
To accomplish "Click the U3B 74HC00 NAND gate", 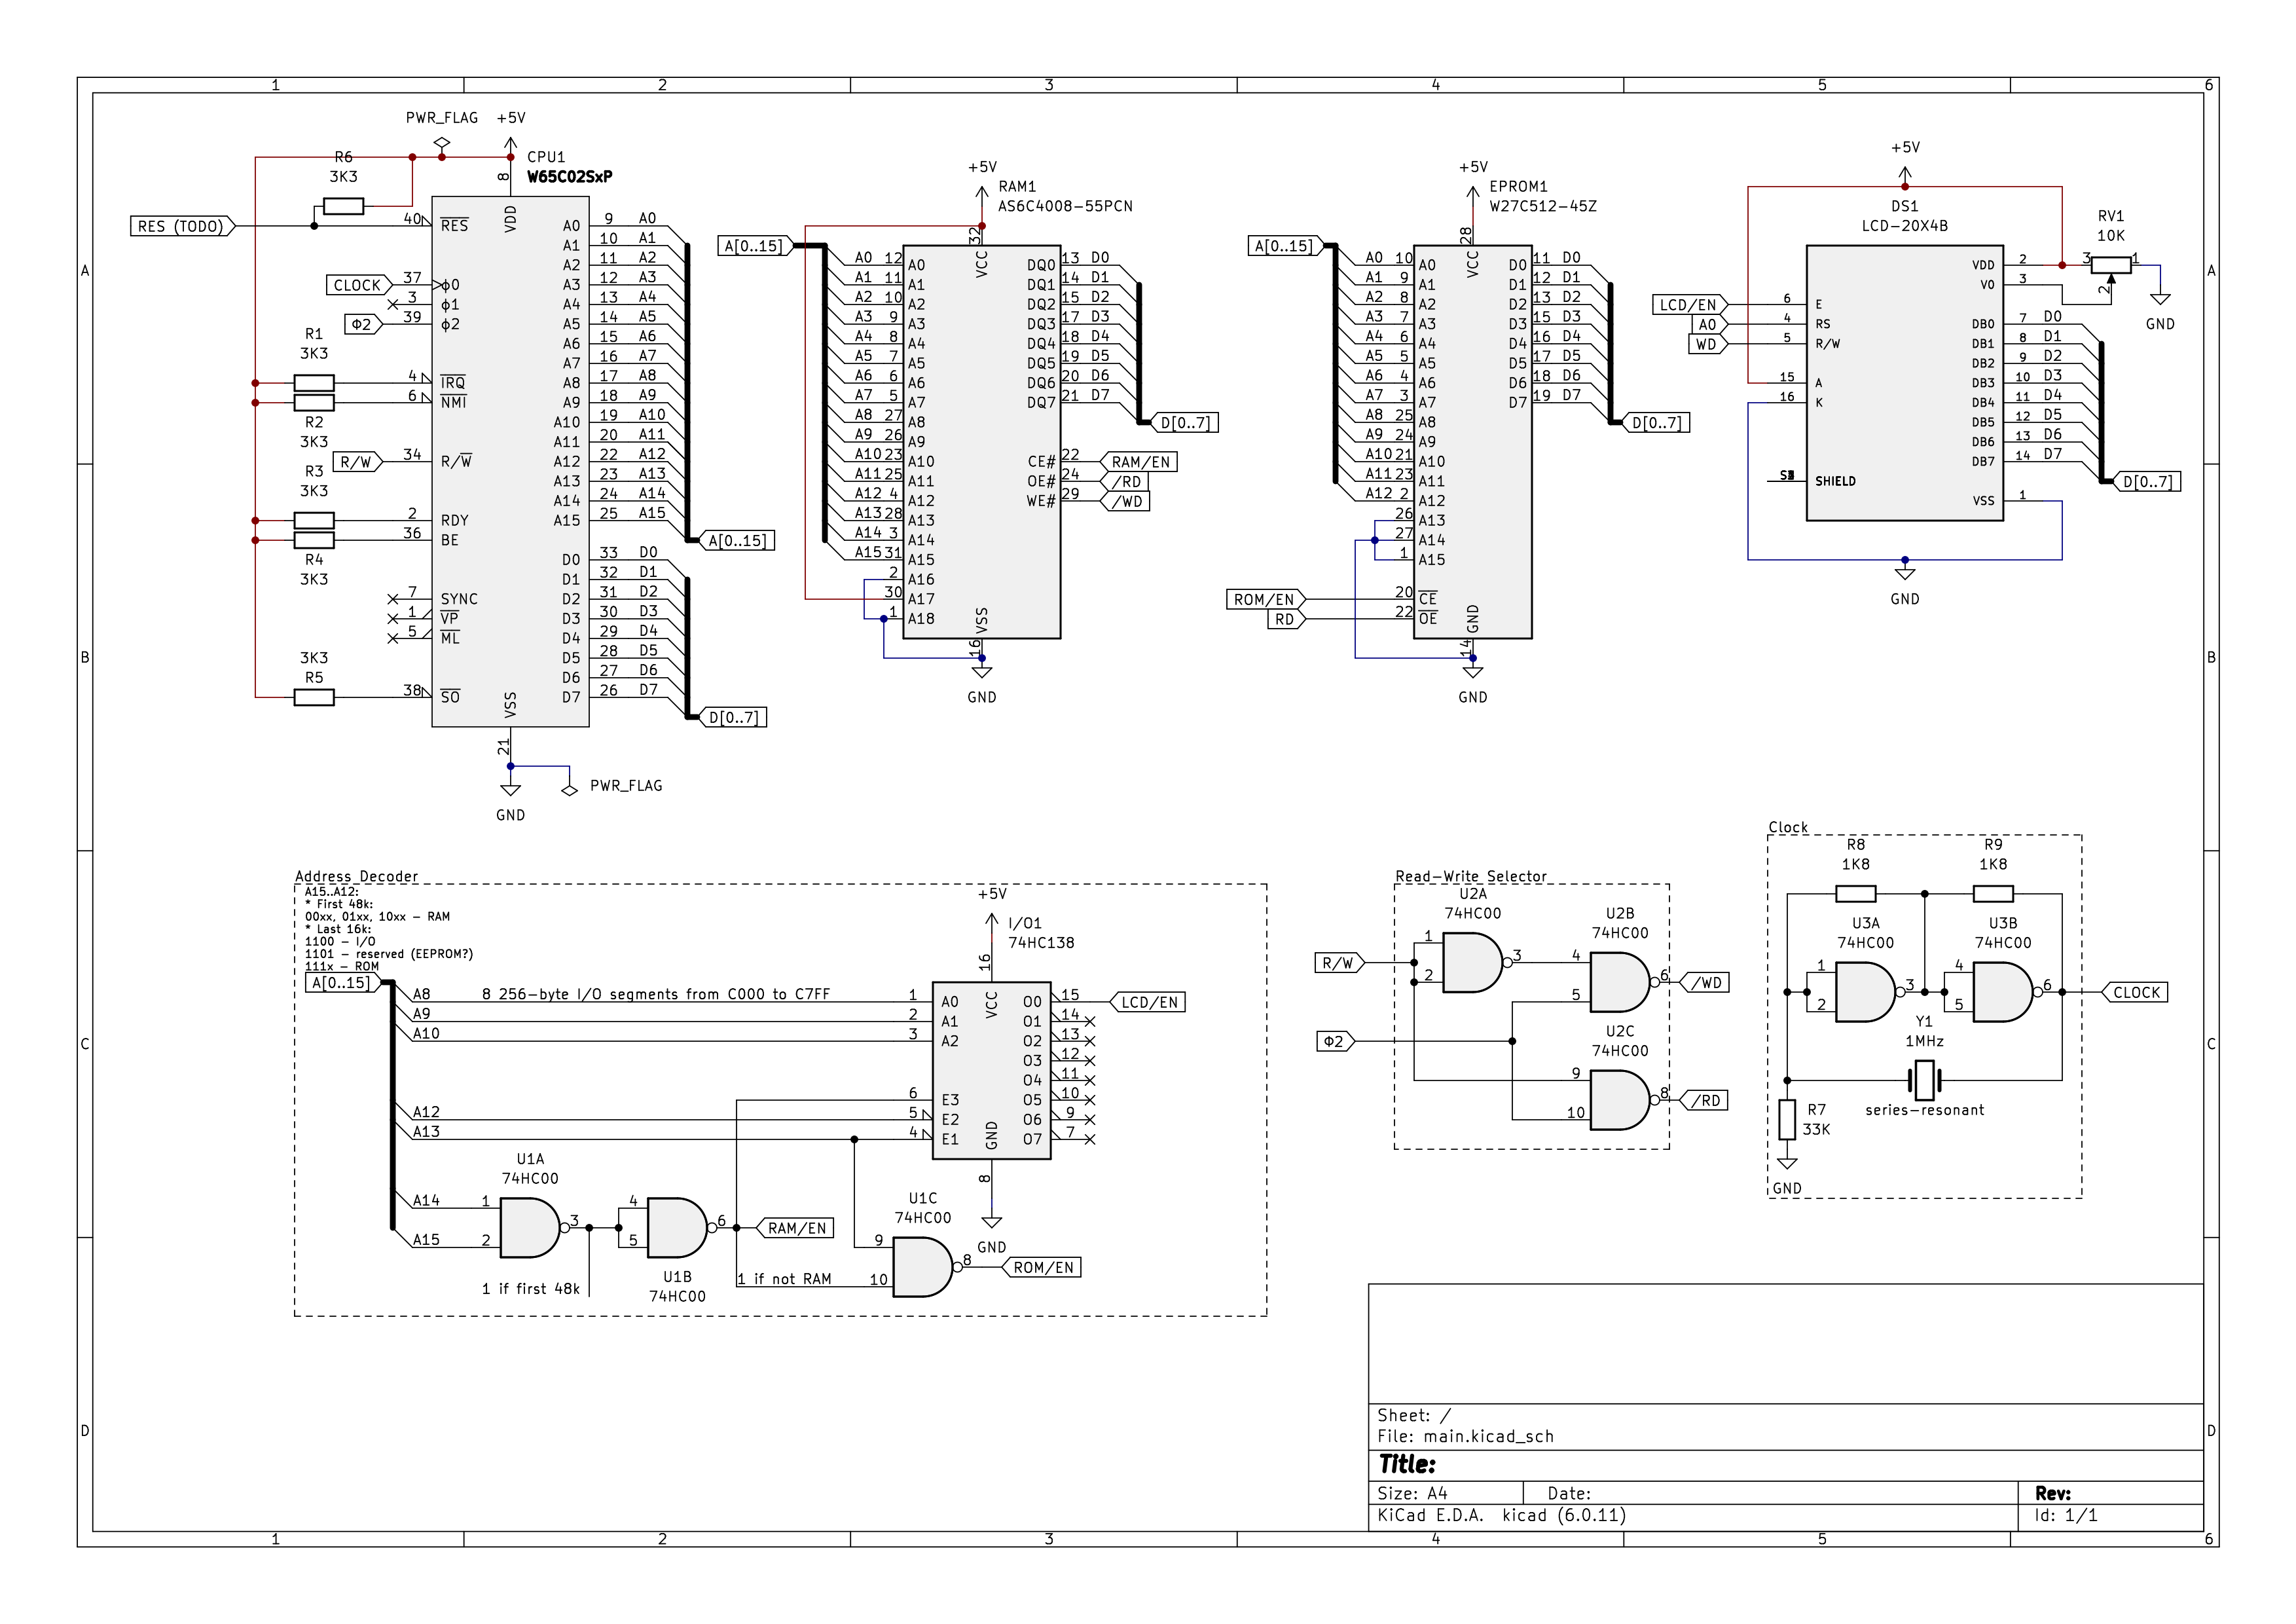I will coord(2001,992).
